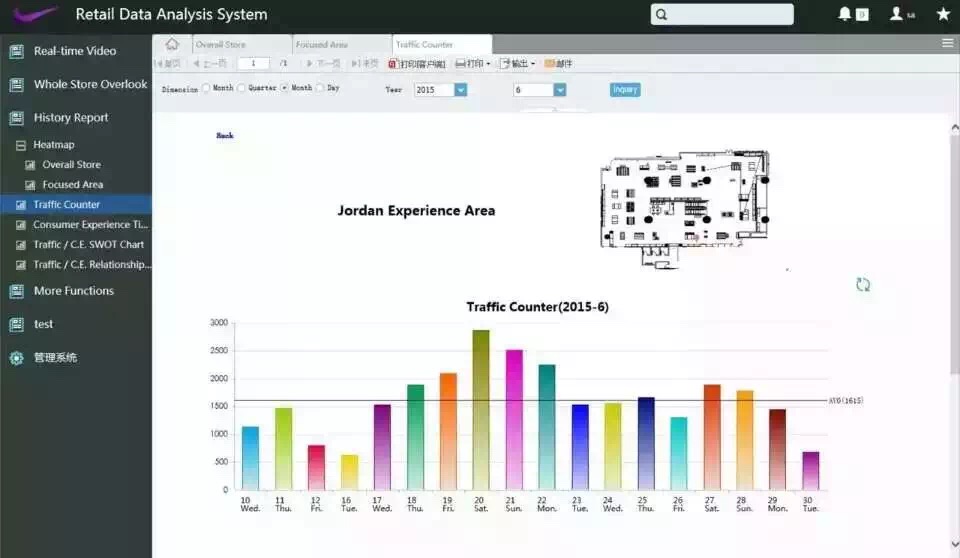The width and height of the screenshot is (960, 558).
Task: Click the yellow bar for 16 Tue.
Action: point(349,472)
